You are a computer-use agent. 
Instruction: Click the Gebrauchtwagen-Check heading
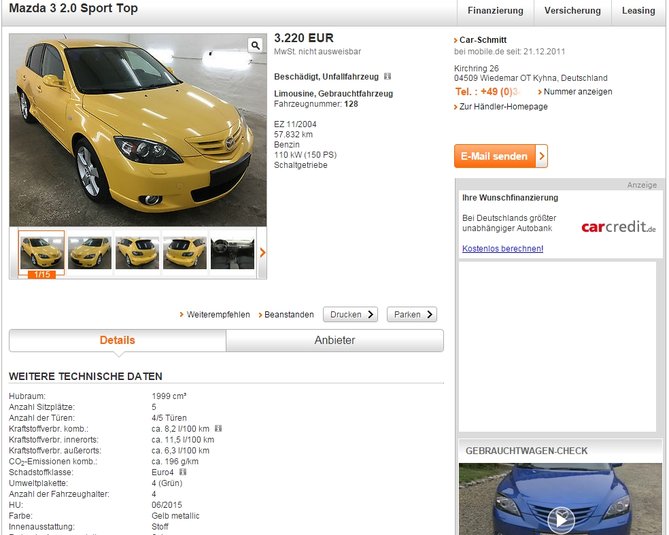[x=526, y=451]
